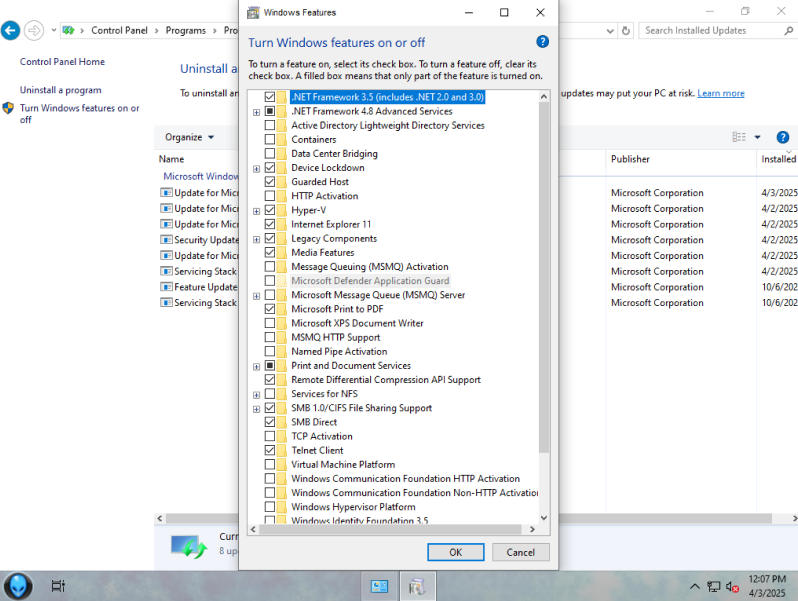Expand Services for NFS node
Screen dimensions: 798x601
tap(256, 395)
